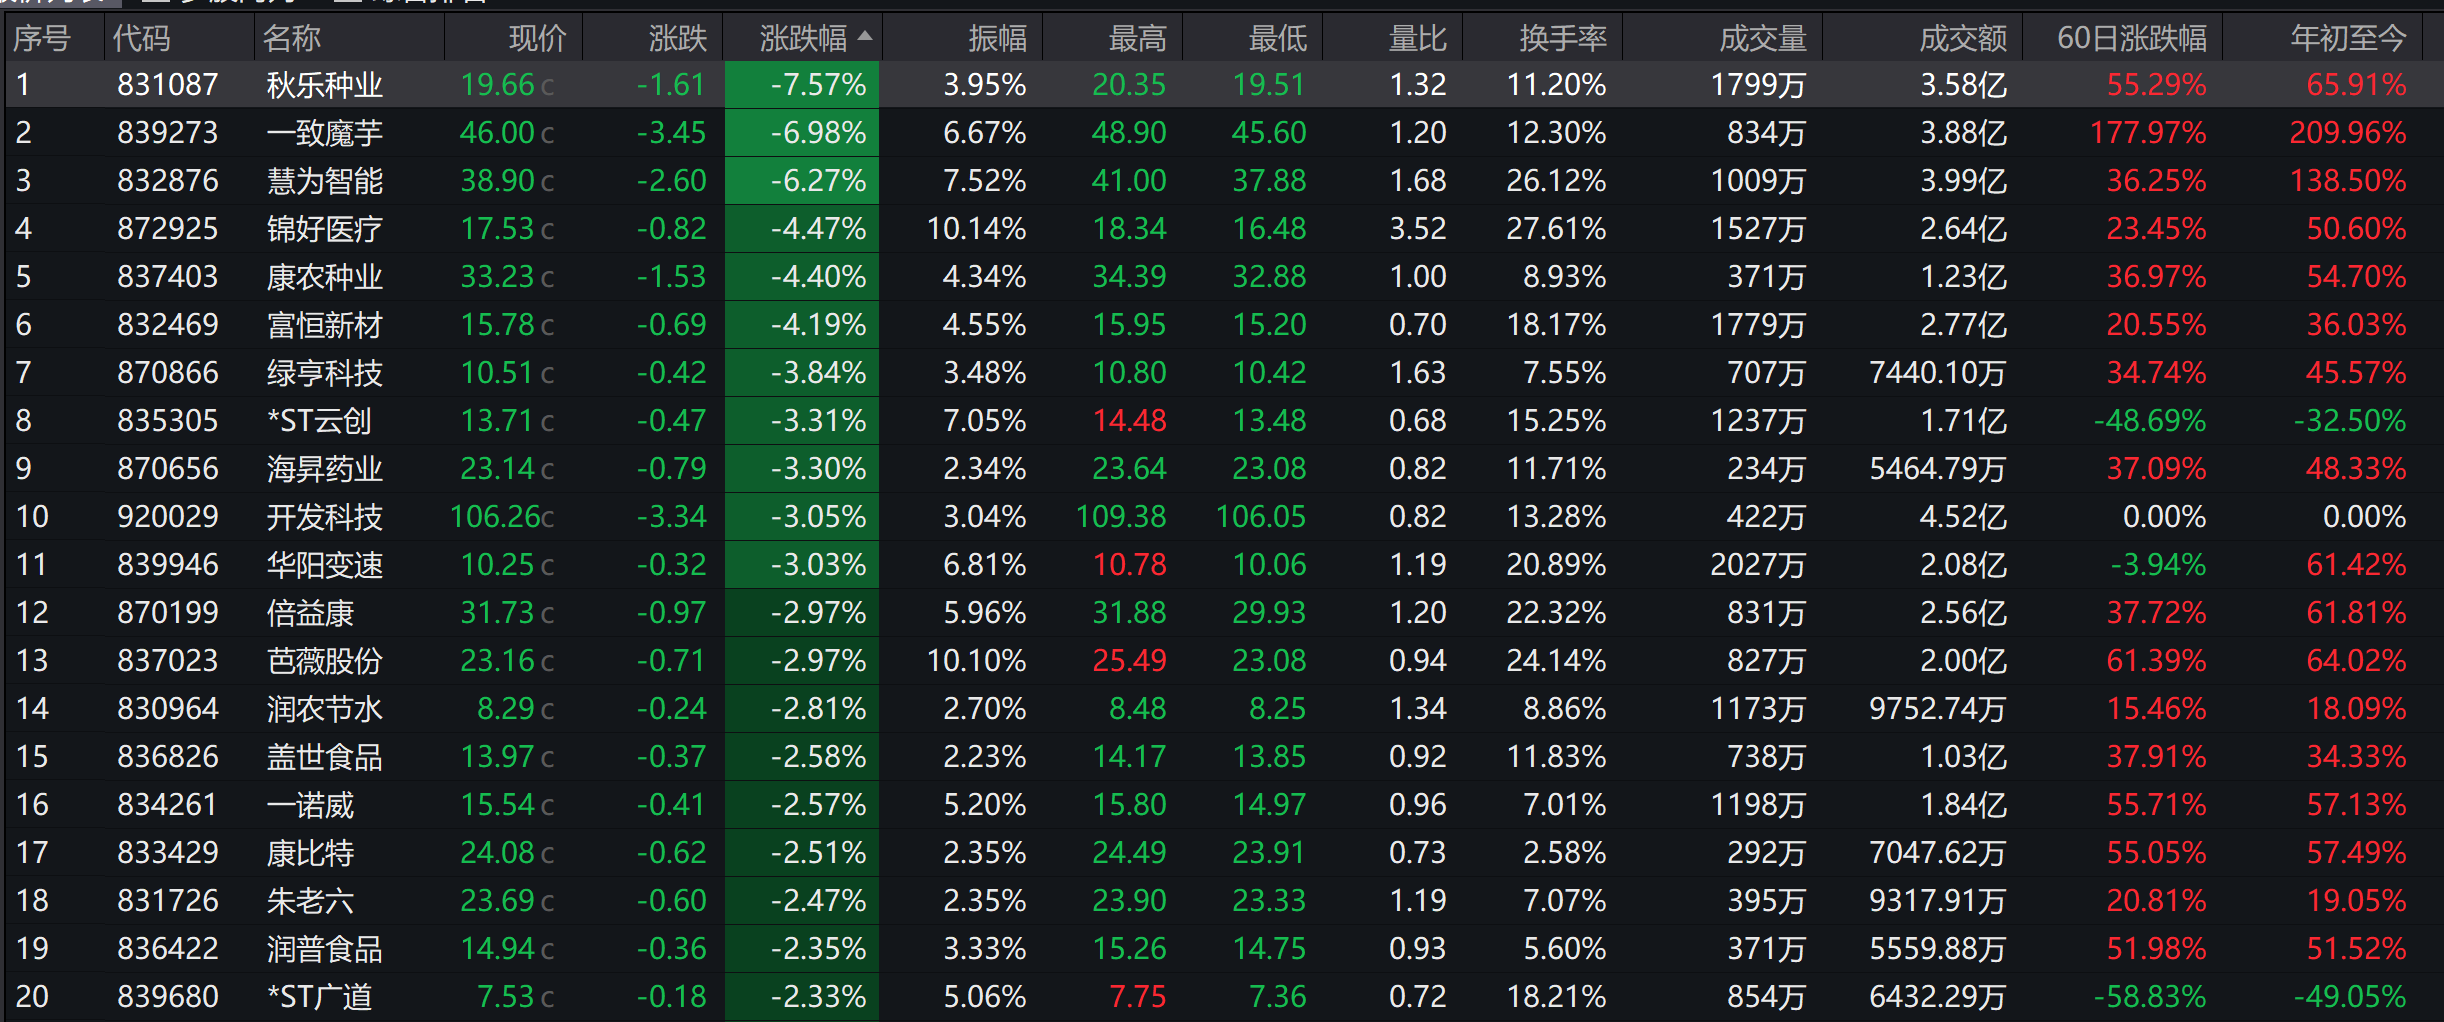This screenshot has width=2444, height=1022.
Task: Select the row for 一致魔芋
Action: 1222,133
